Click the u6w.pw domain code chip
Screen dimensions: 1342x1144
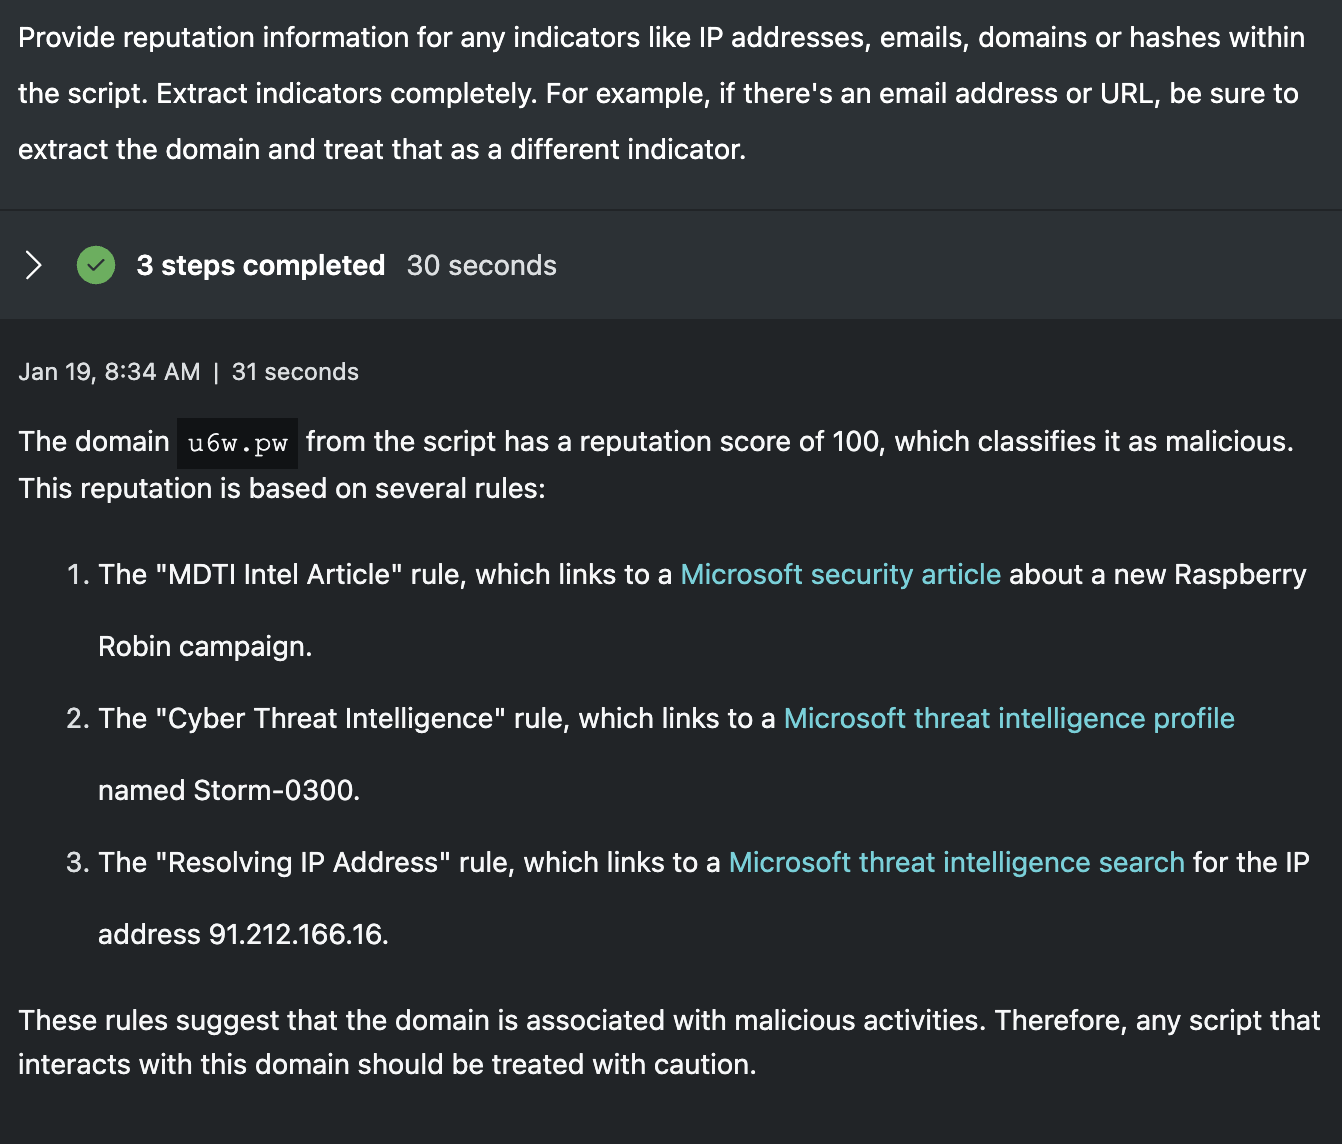[x=237, y=443]
